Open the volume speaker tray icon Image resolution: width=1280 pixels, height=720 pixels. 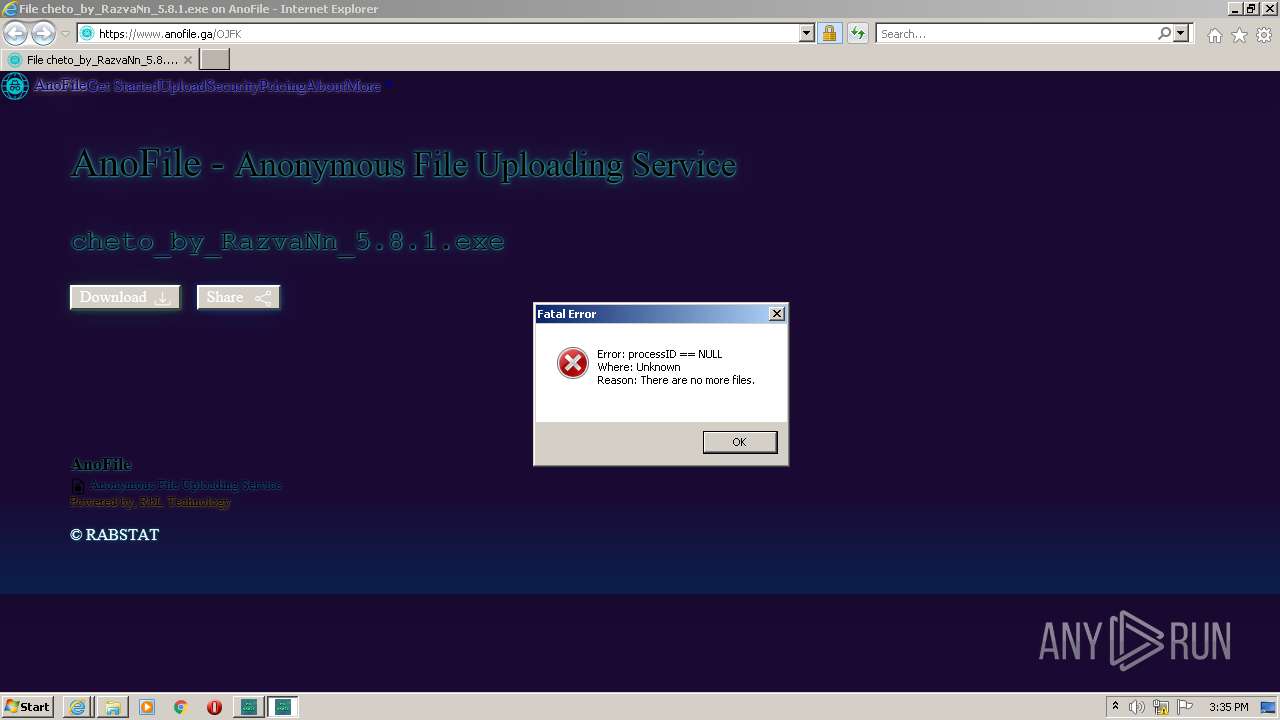click(x=1137, y=707)
